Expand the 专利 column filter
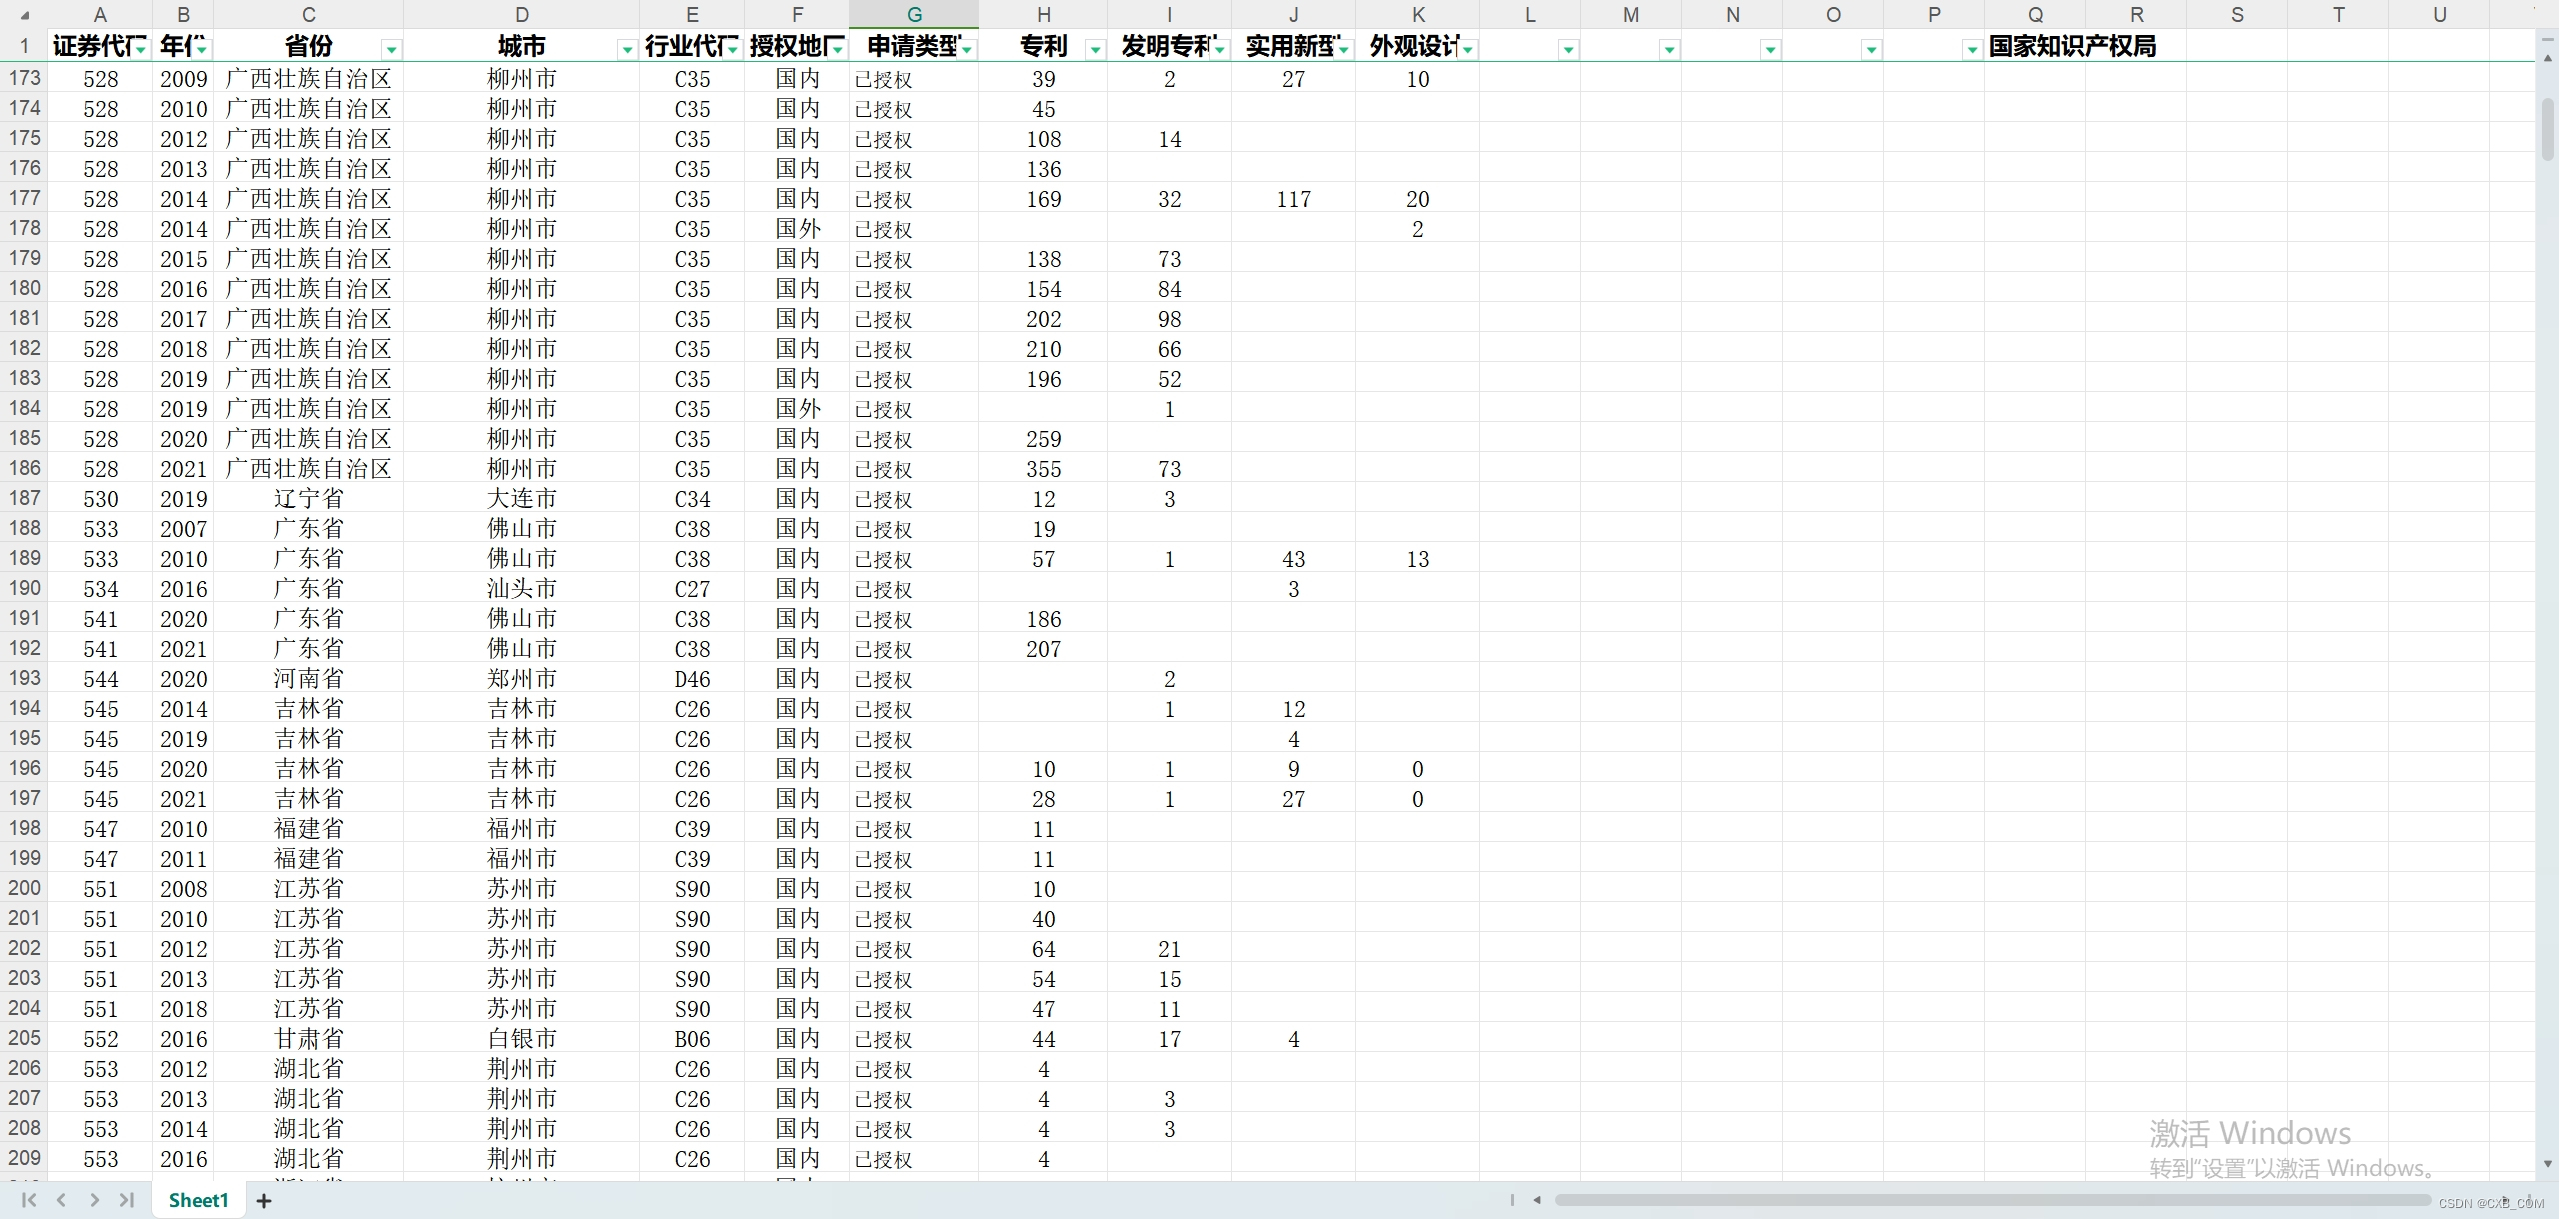 [1095, 49]
